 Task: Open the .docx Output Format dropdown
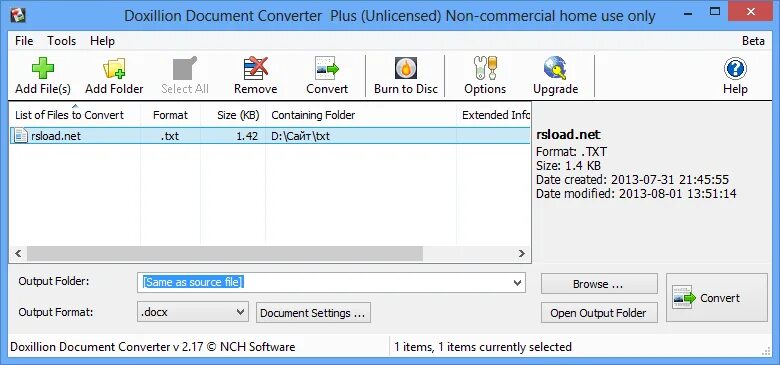[193, 312]
